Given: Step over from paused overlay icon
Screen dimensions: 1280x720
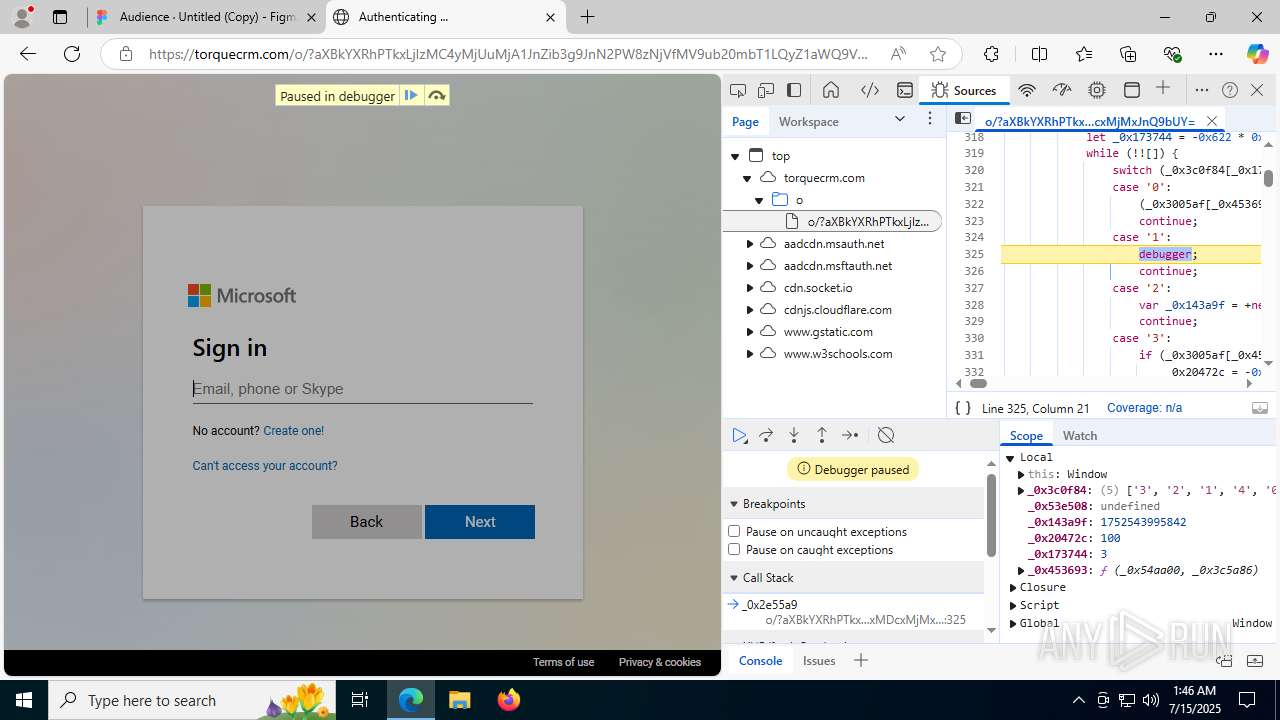Looking at the screenshot, I should (x=436, y=96).
